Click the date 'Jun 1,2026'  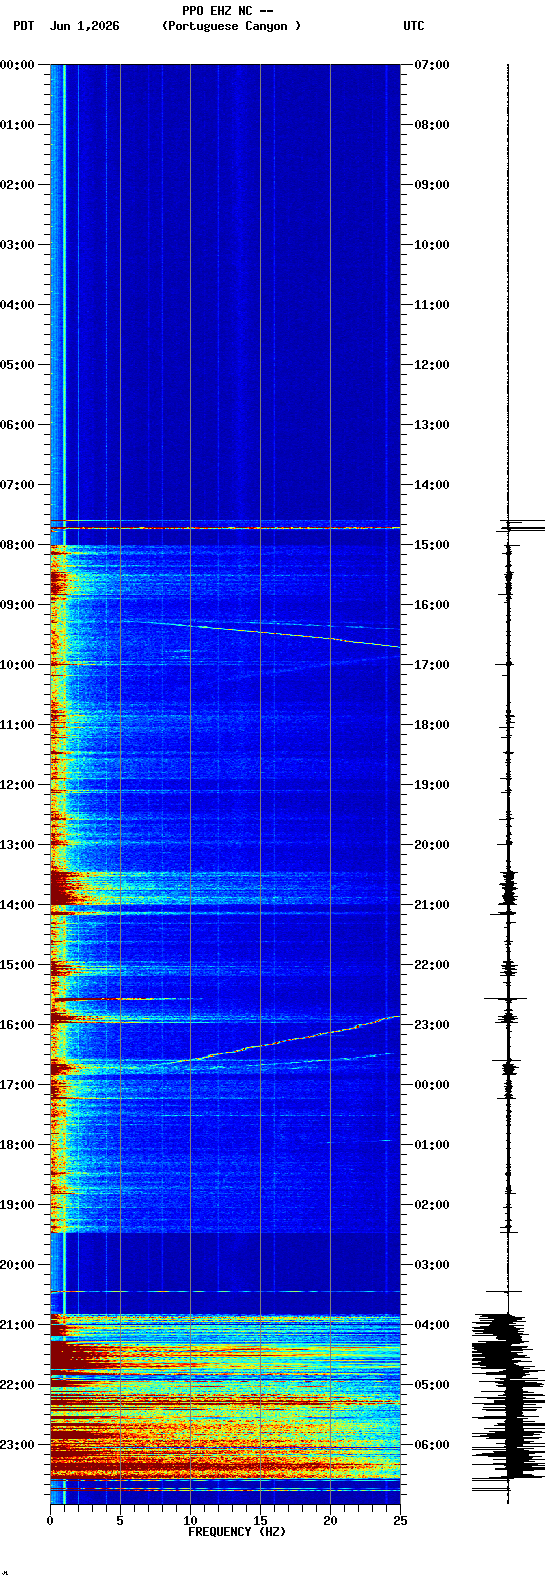click(85, 26)
